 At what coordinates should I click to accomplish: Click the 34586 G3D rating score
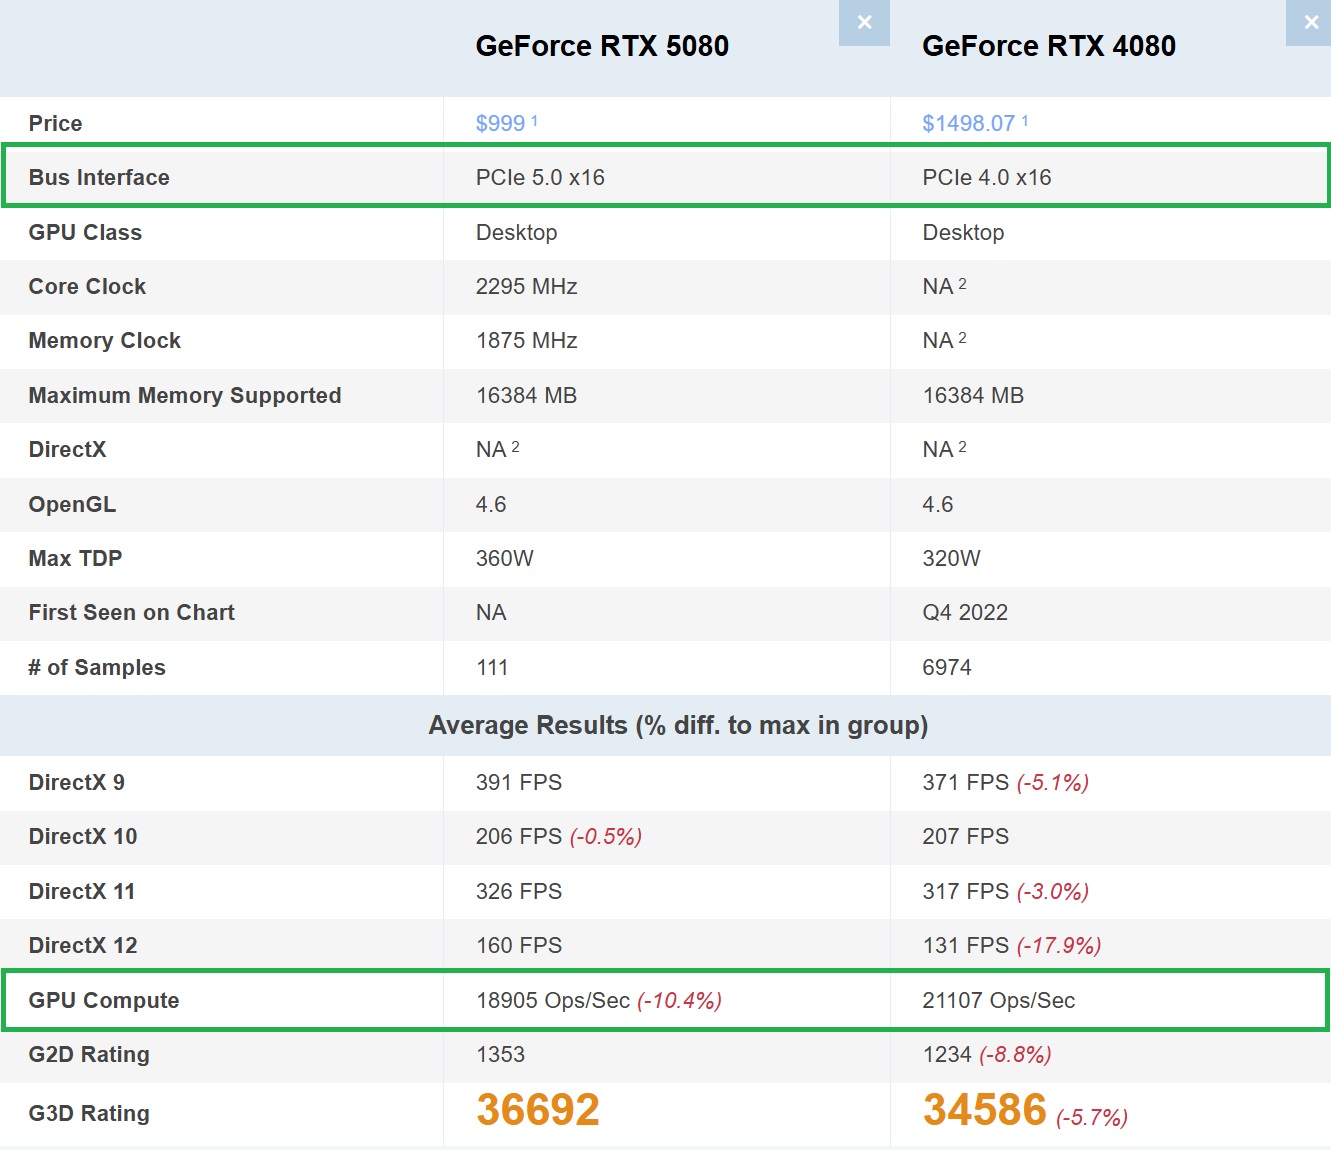pos(985,1110)
